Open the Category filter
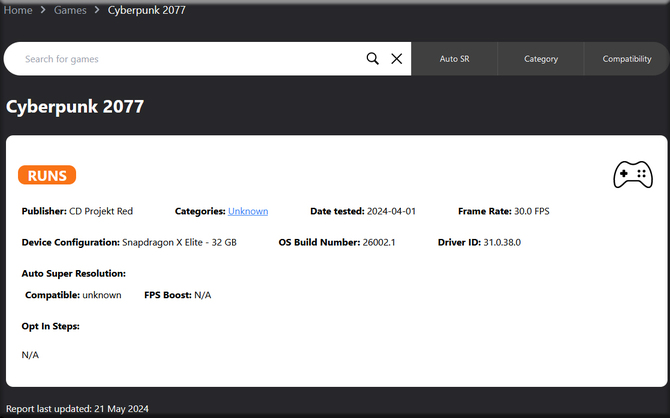 541,59
